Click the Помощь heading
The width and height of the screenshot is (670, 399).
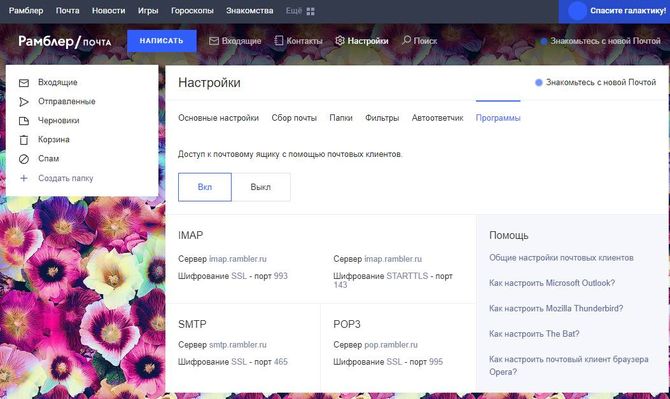[508, 235]
